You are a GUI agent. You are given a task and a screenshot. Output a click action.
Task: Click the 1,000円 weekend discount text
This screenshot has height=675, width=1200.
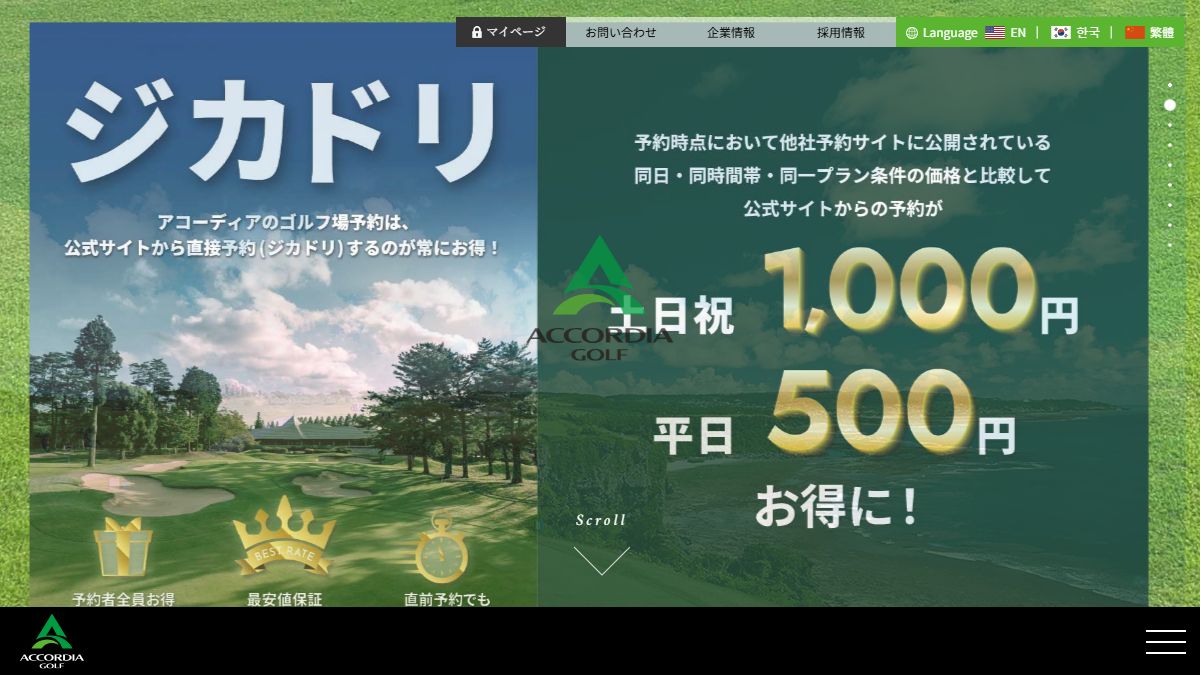point(920,292)
